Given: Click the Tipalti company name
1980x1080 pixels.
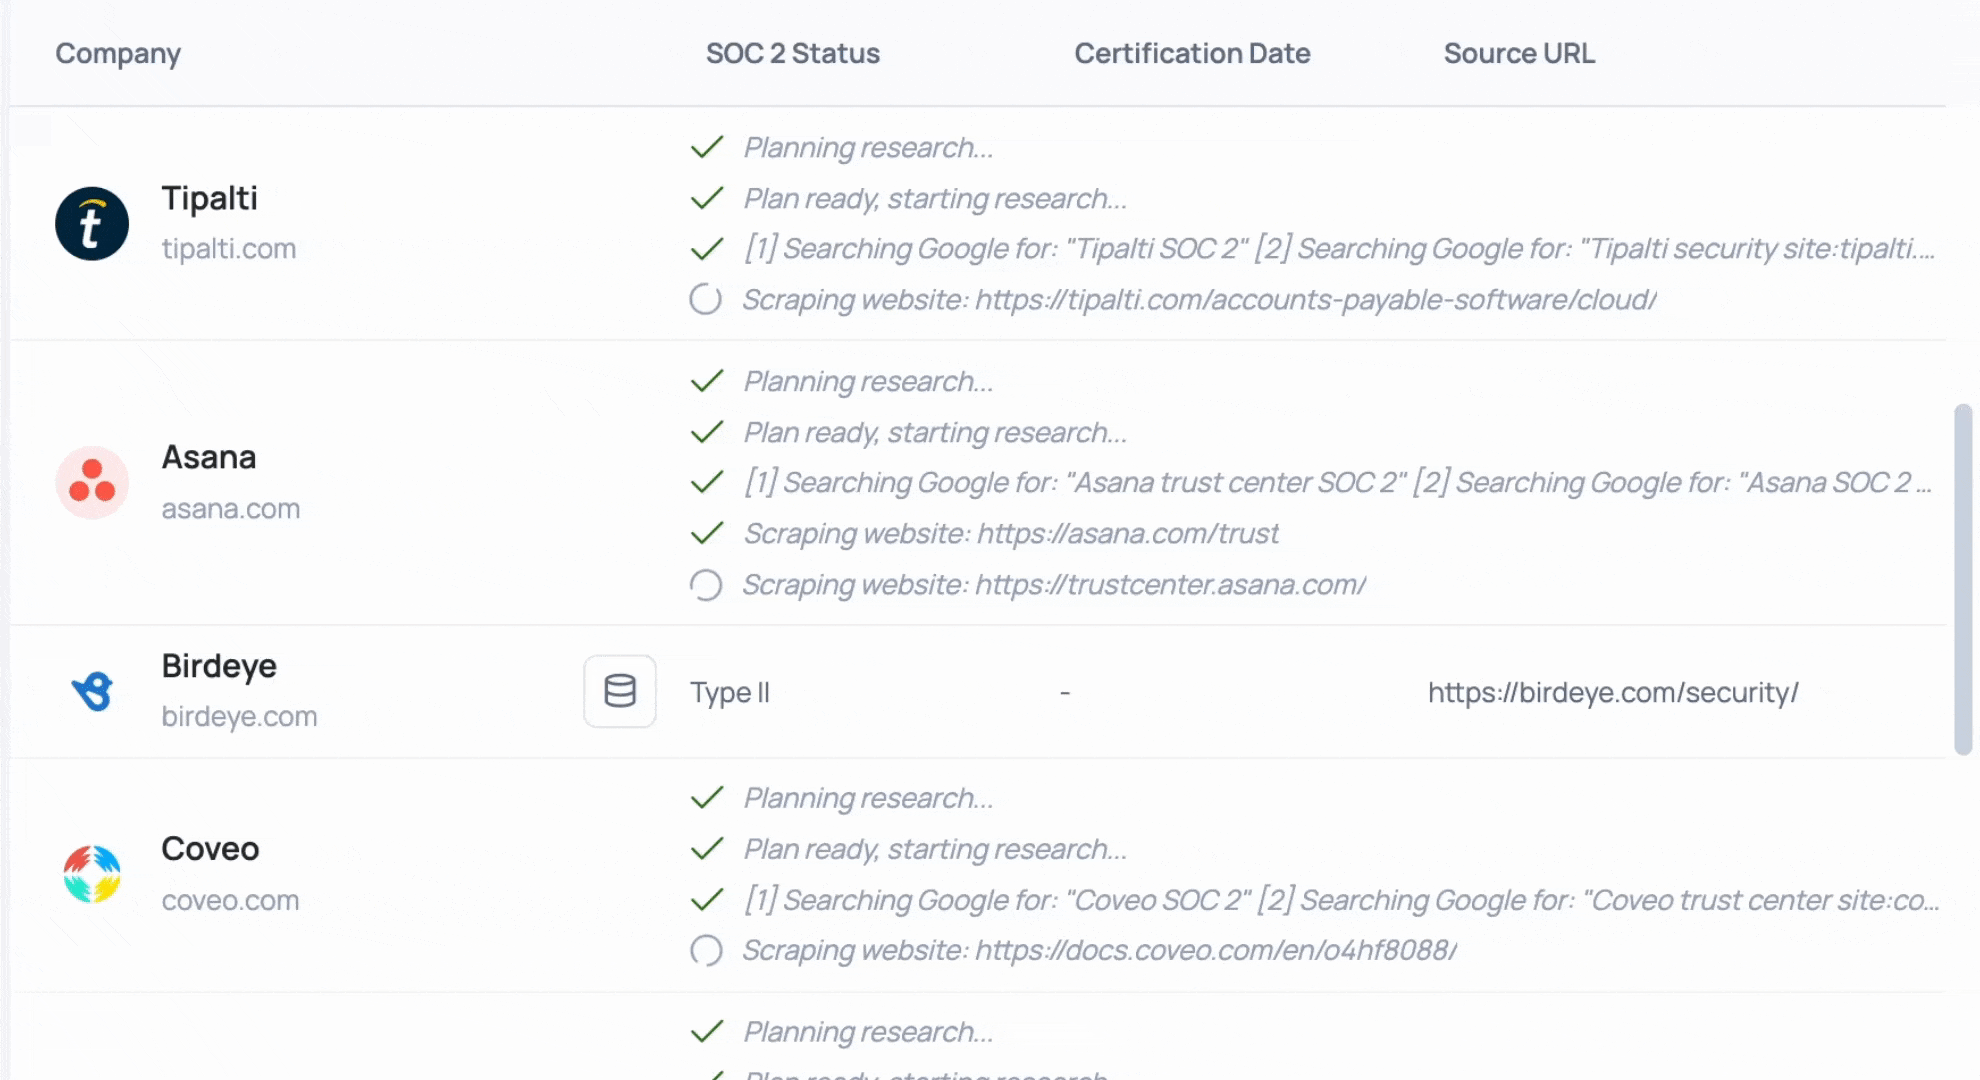Looking at the screenshot, I should 210,198.
